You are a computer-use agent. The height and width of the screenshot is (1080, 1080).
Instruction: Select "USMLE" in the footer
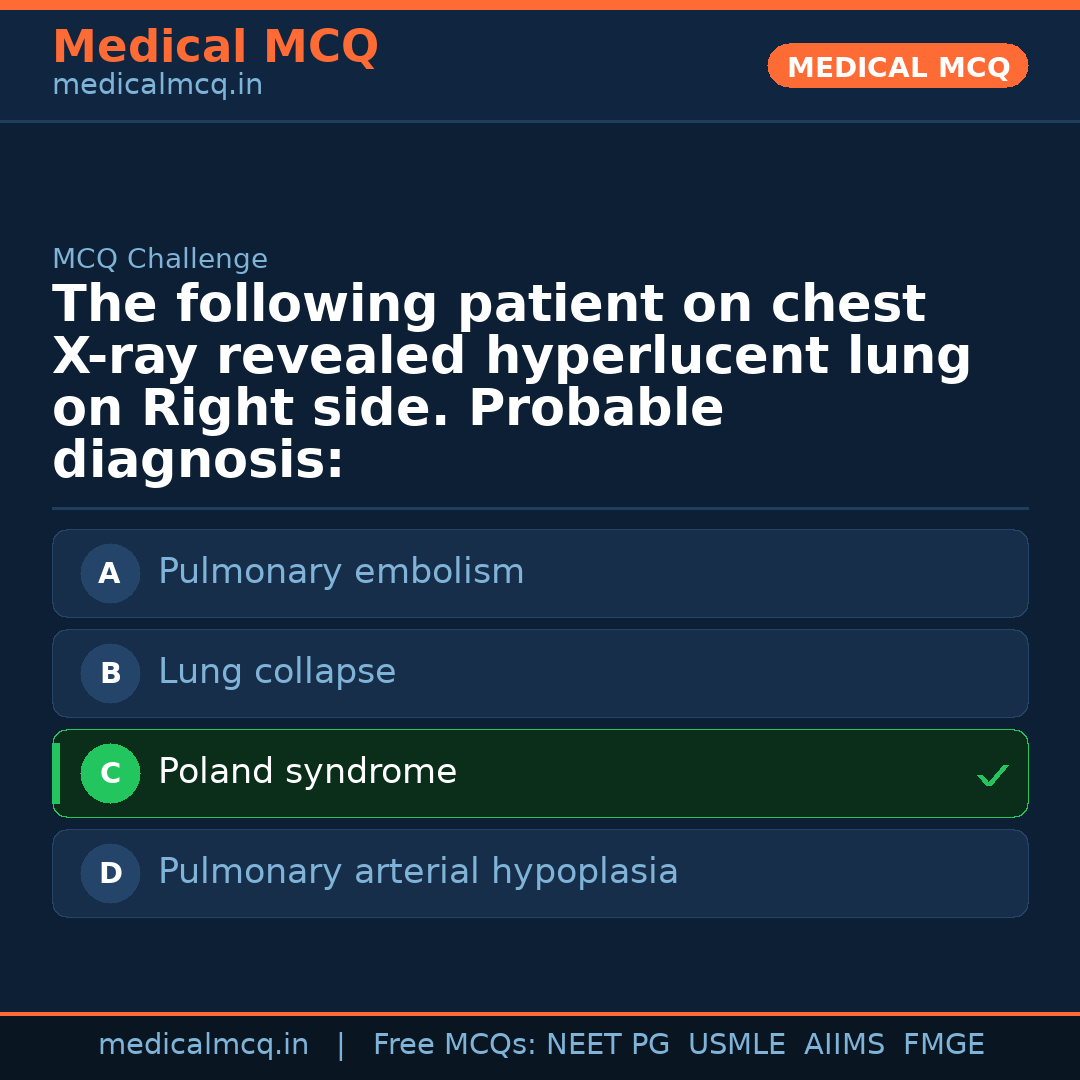pos(737,1045)
